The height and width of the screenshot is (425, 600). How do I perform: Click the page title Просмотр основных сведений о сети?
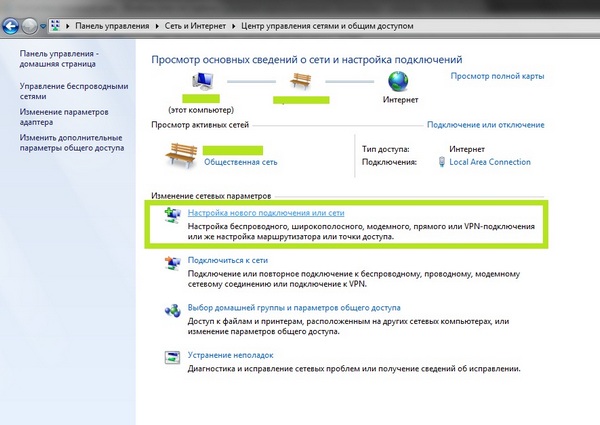tap(307, 60)
